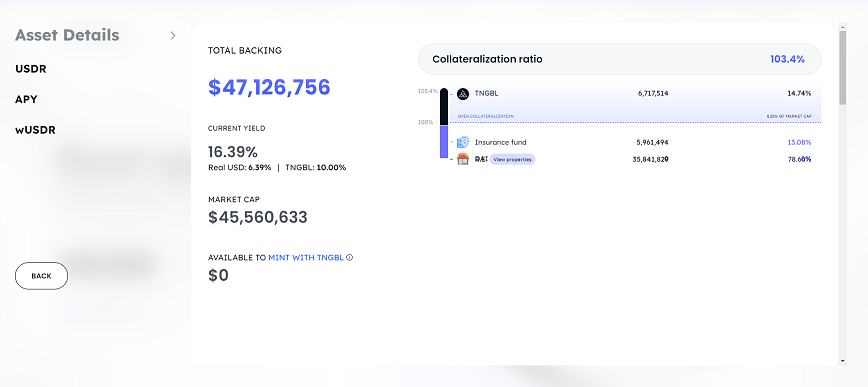Click the 103.4% collateralization ratio value
The image size is (868, 387).
[787, 59]
